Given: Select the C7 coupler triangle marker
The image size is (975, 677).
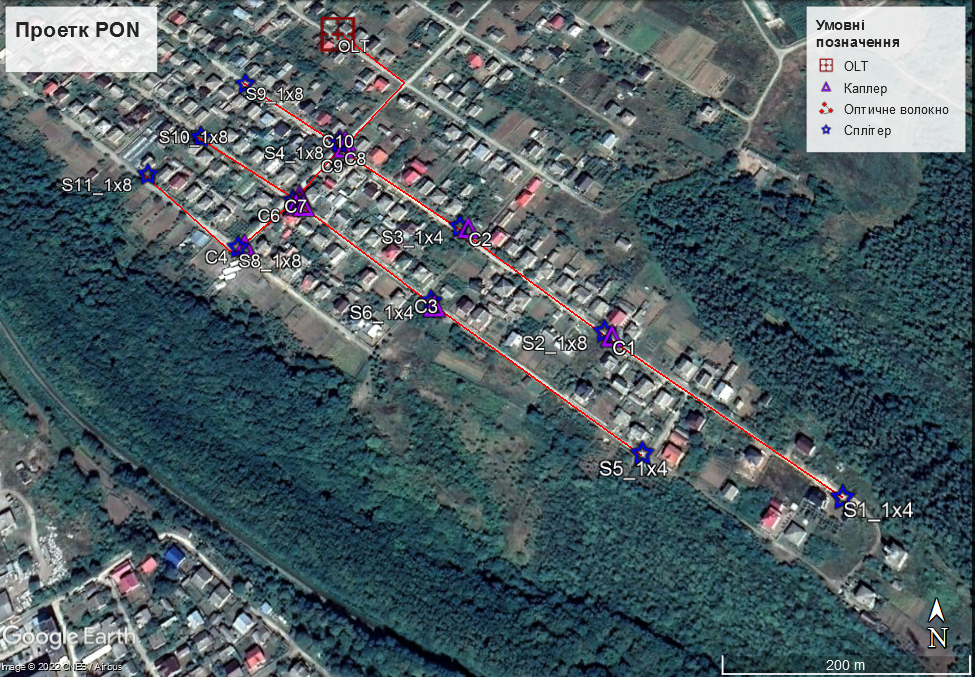Looking at the screenshot, I should (x=300, y=204).
